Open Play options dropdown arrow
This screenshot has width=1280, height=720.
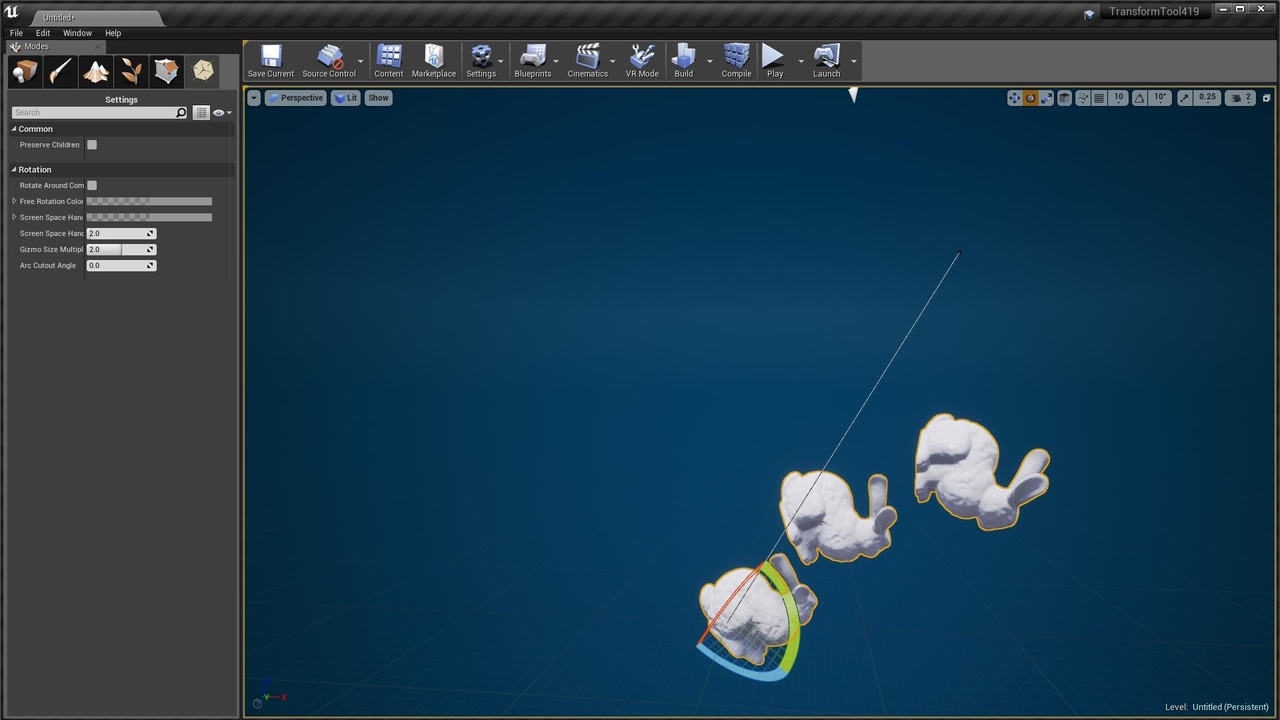[800, 61]
